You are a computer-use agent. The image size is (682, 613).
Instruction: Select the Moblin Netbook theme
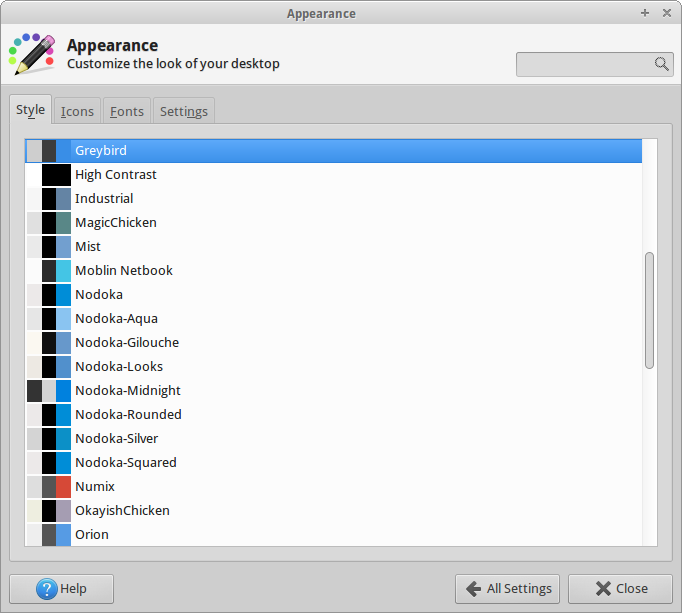[334, 270]
